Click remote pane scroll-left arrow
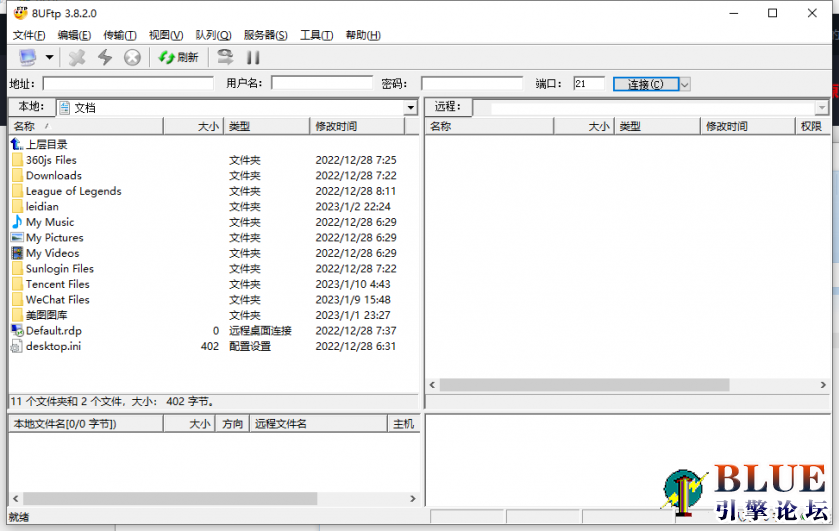Viewport: 839px width, 531px height. coord(432,385)
